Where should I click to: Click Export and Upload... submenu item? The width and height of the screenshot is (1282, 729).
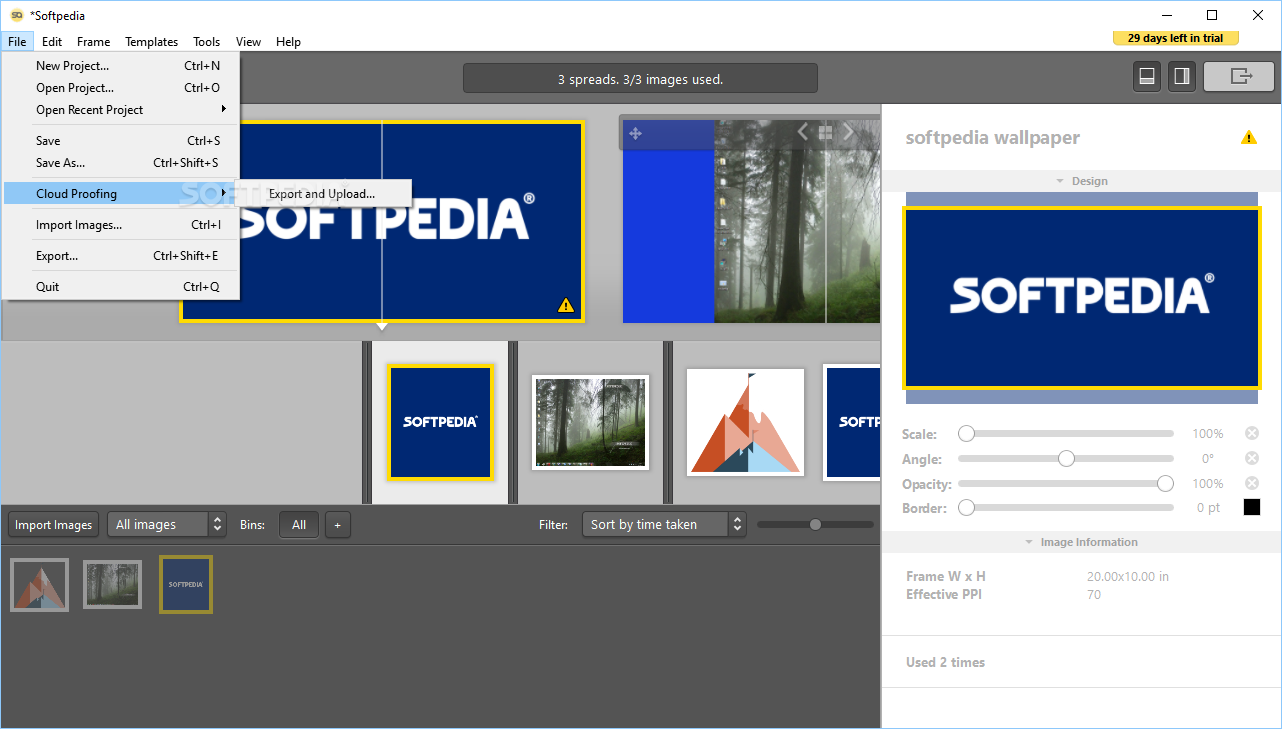tap(322, 194)
